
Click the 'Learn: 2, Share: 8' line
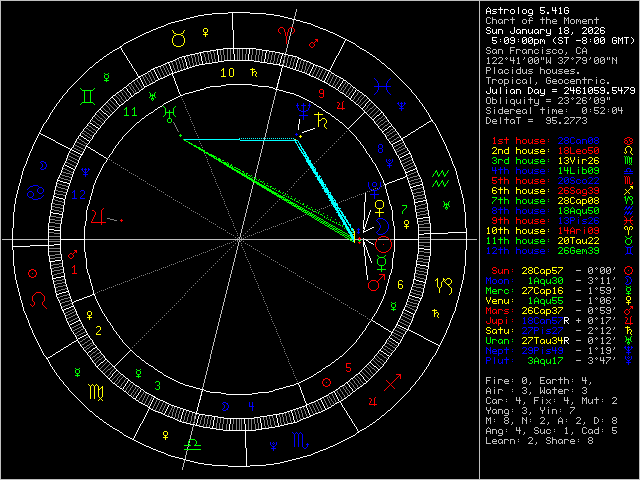539,441
